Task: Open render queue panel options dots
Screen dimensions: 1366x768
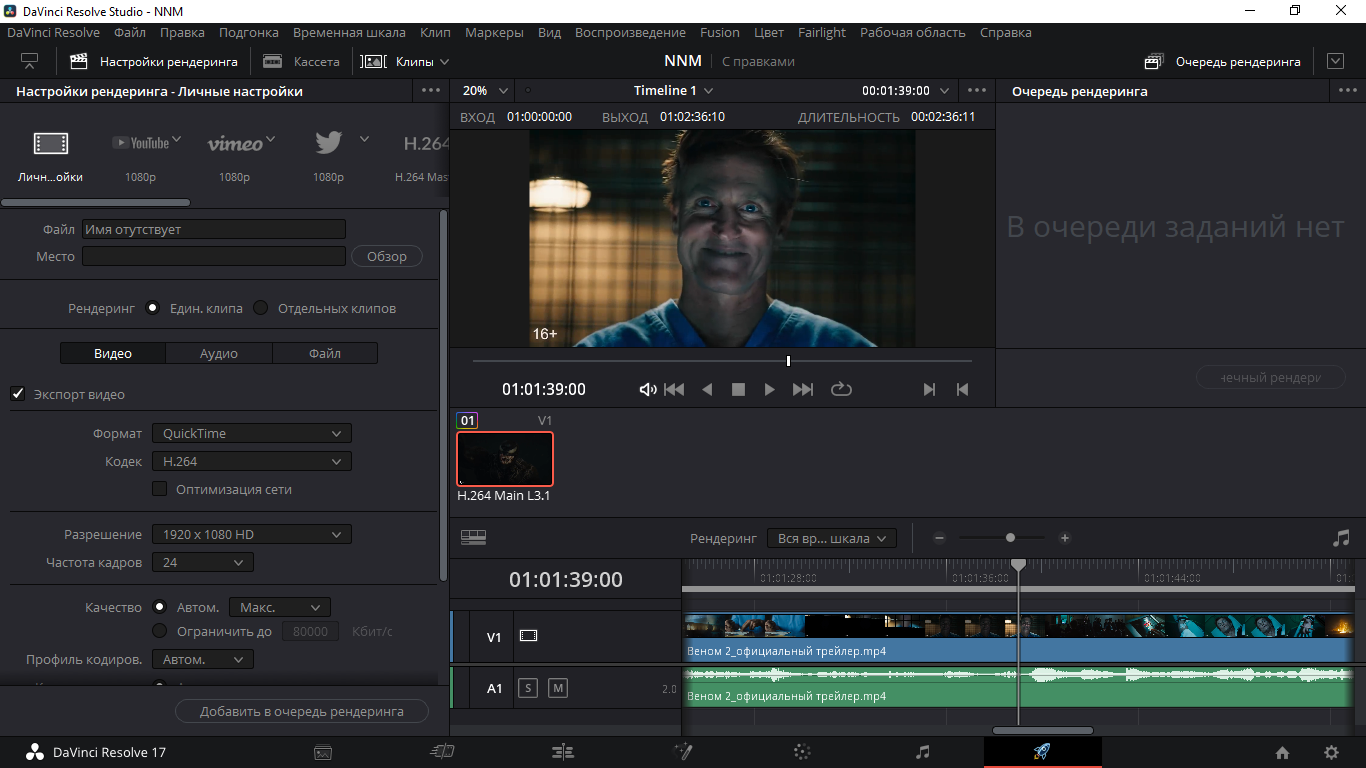Action: 1347,90
